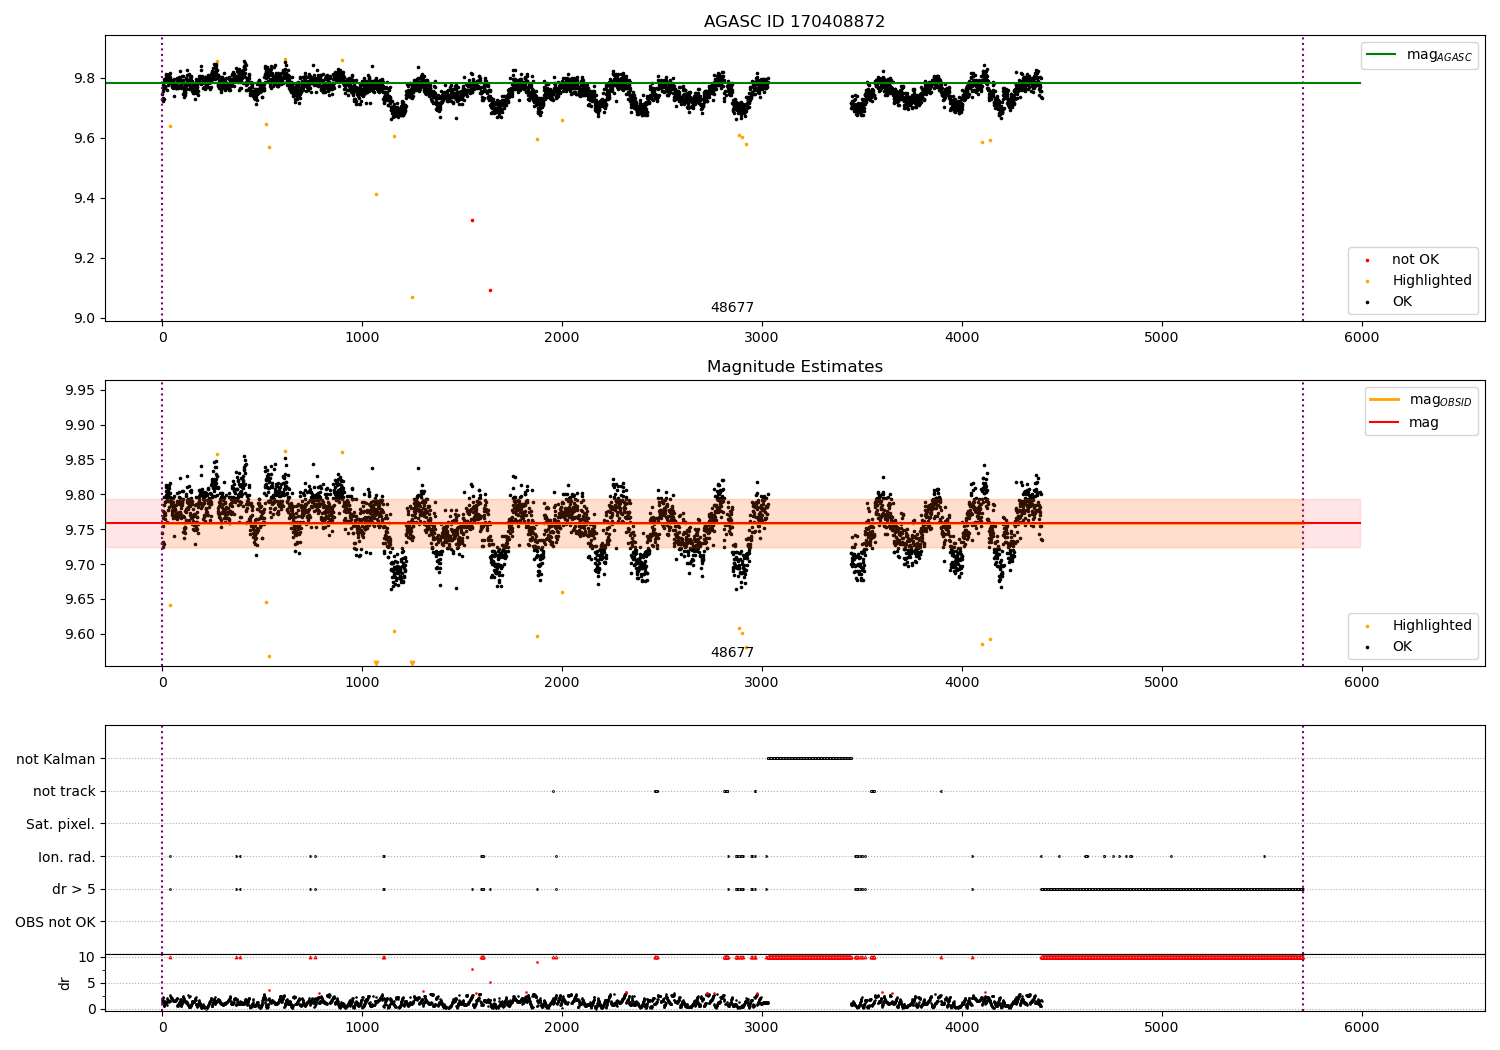Click the '9.75' y-axis tick label
The image size is (1500, 1050).
80,530
